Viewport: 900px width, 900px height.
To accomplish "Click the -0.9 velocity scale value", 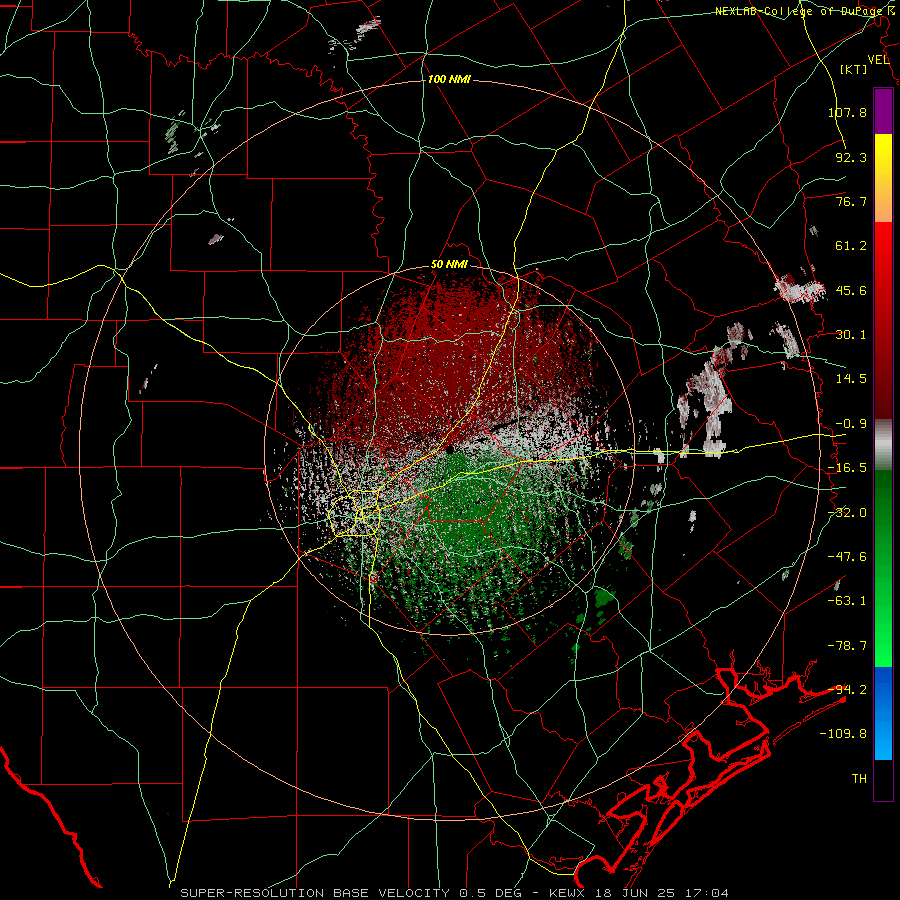I will 851,424.
